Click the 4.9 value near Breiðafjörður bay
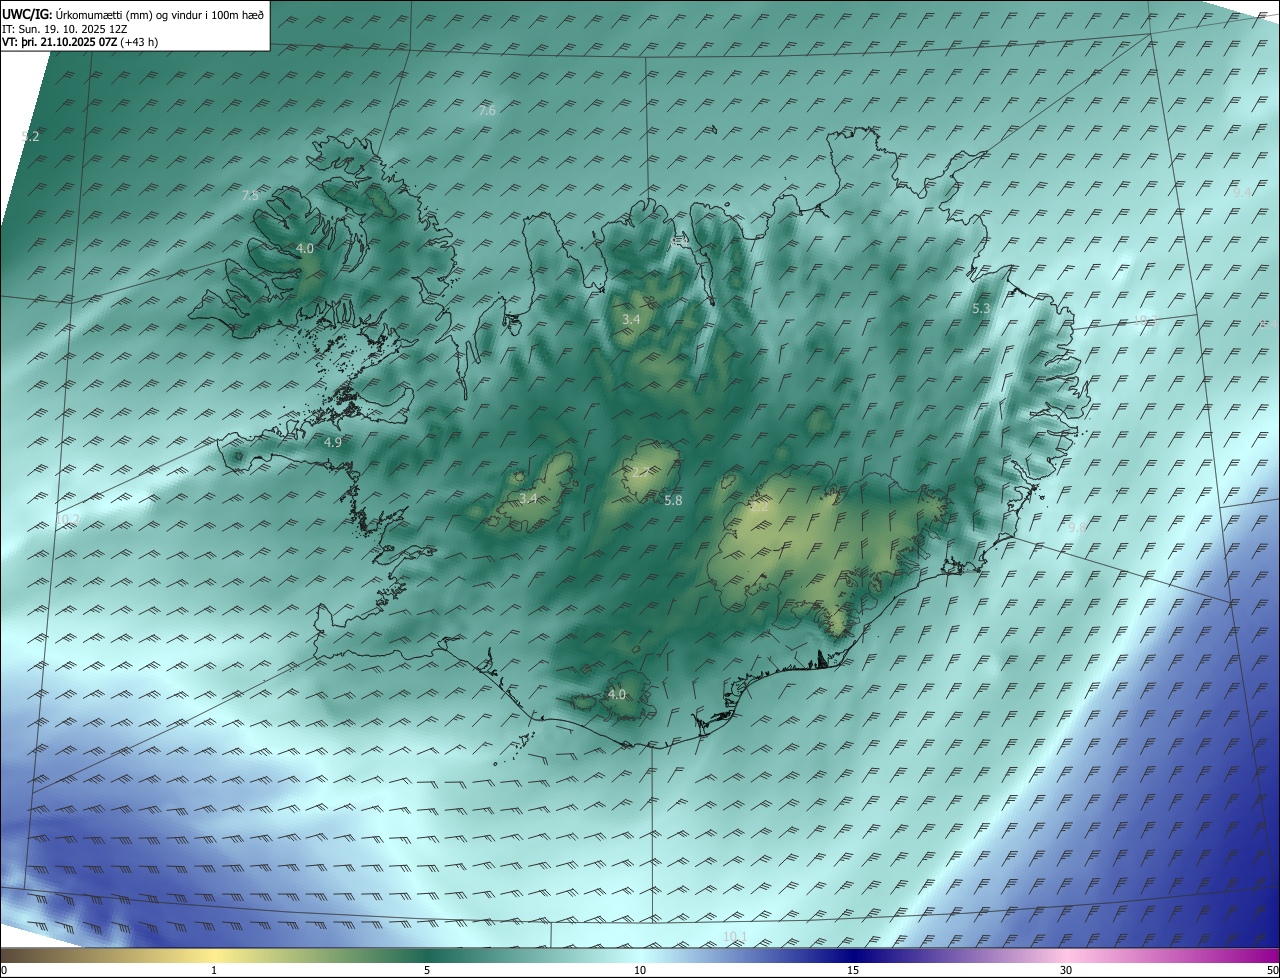 333,442
